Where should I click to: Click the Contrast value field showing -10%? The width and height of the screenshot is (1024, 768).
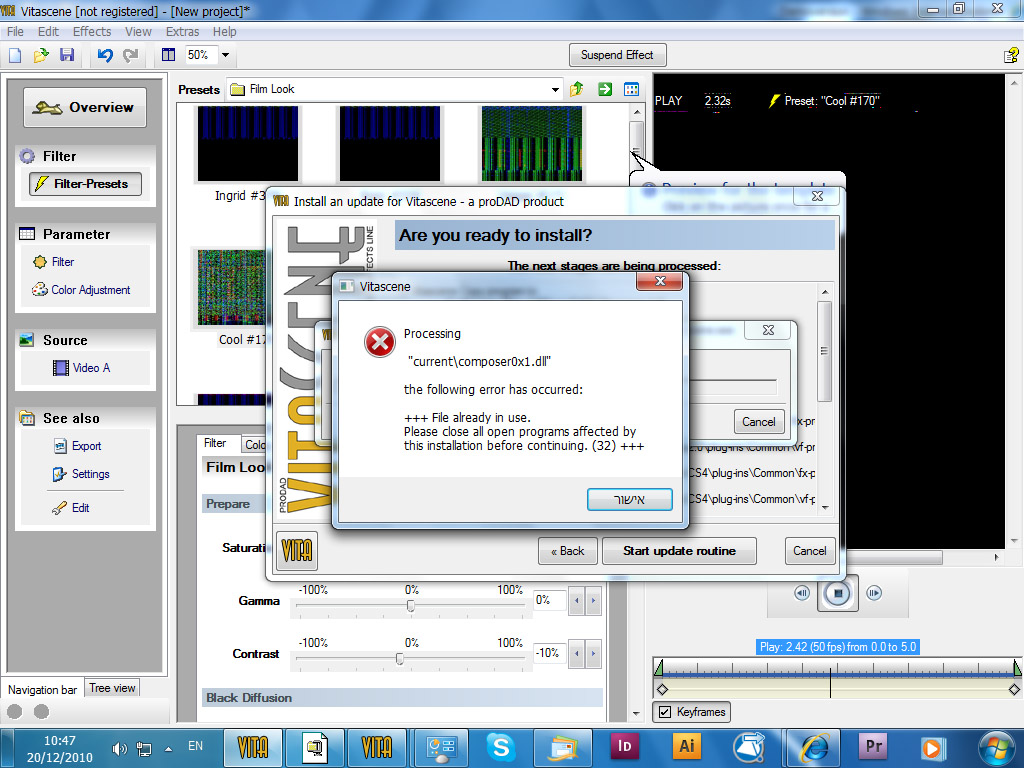pyautogui.click(x=549, y=653)
